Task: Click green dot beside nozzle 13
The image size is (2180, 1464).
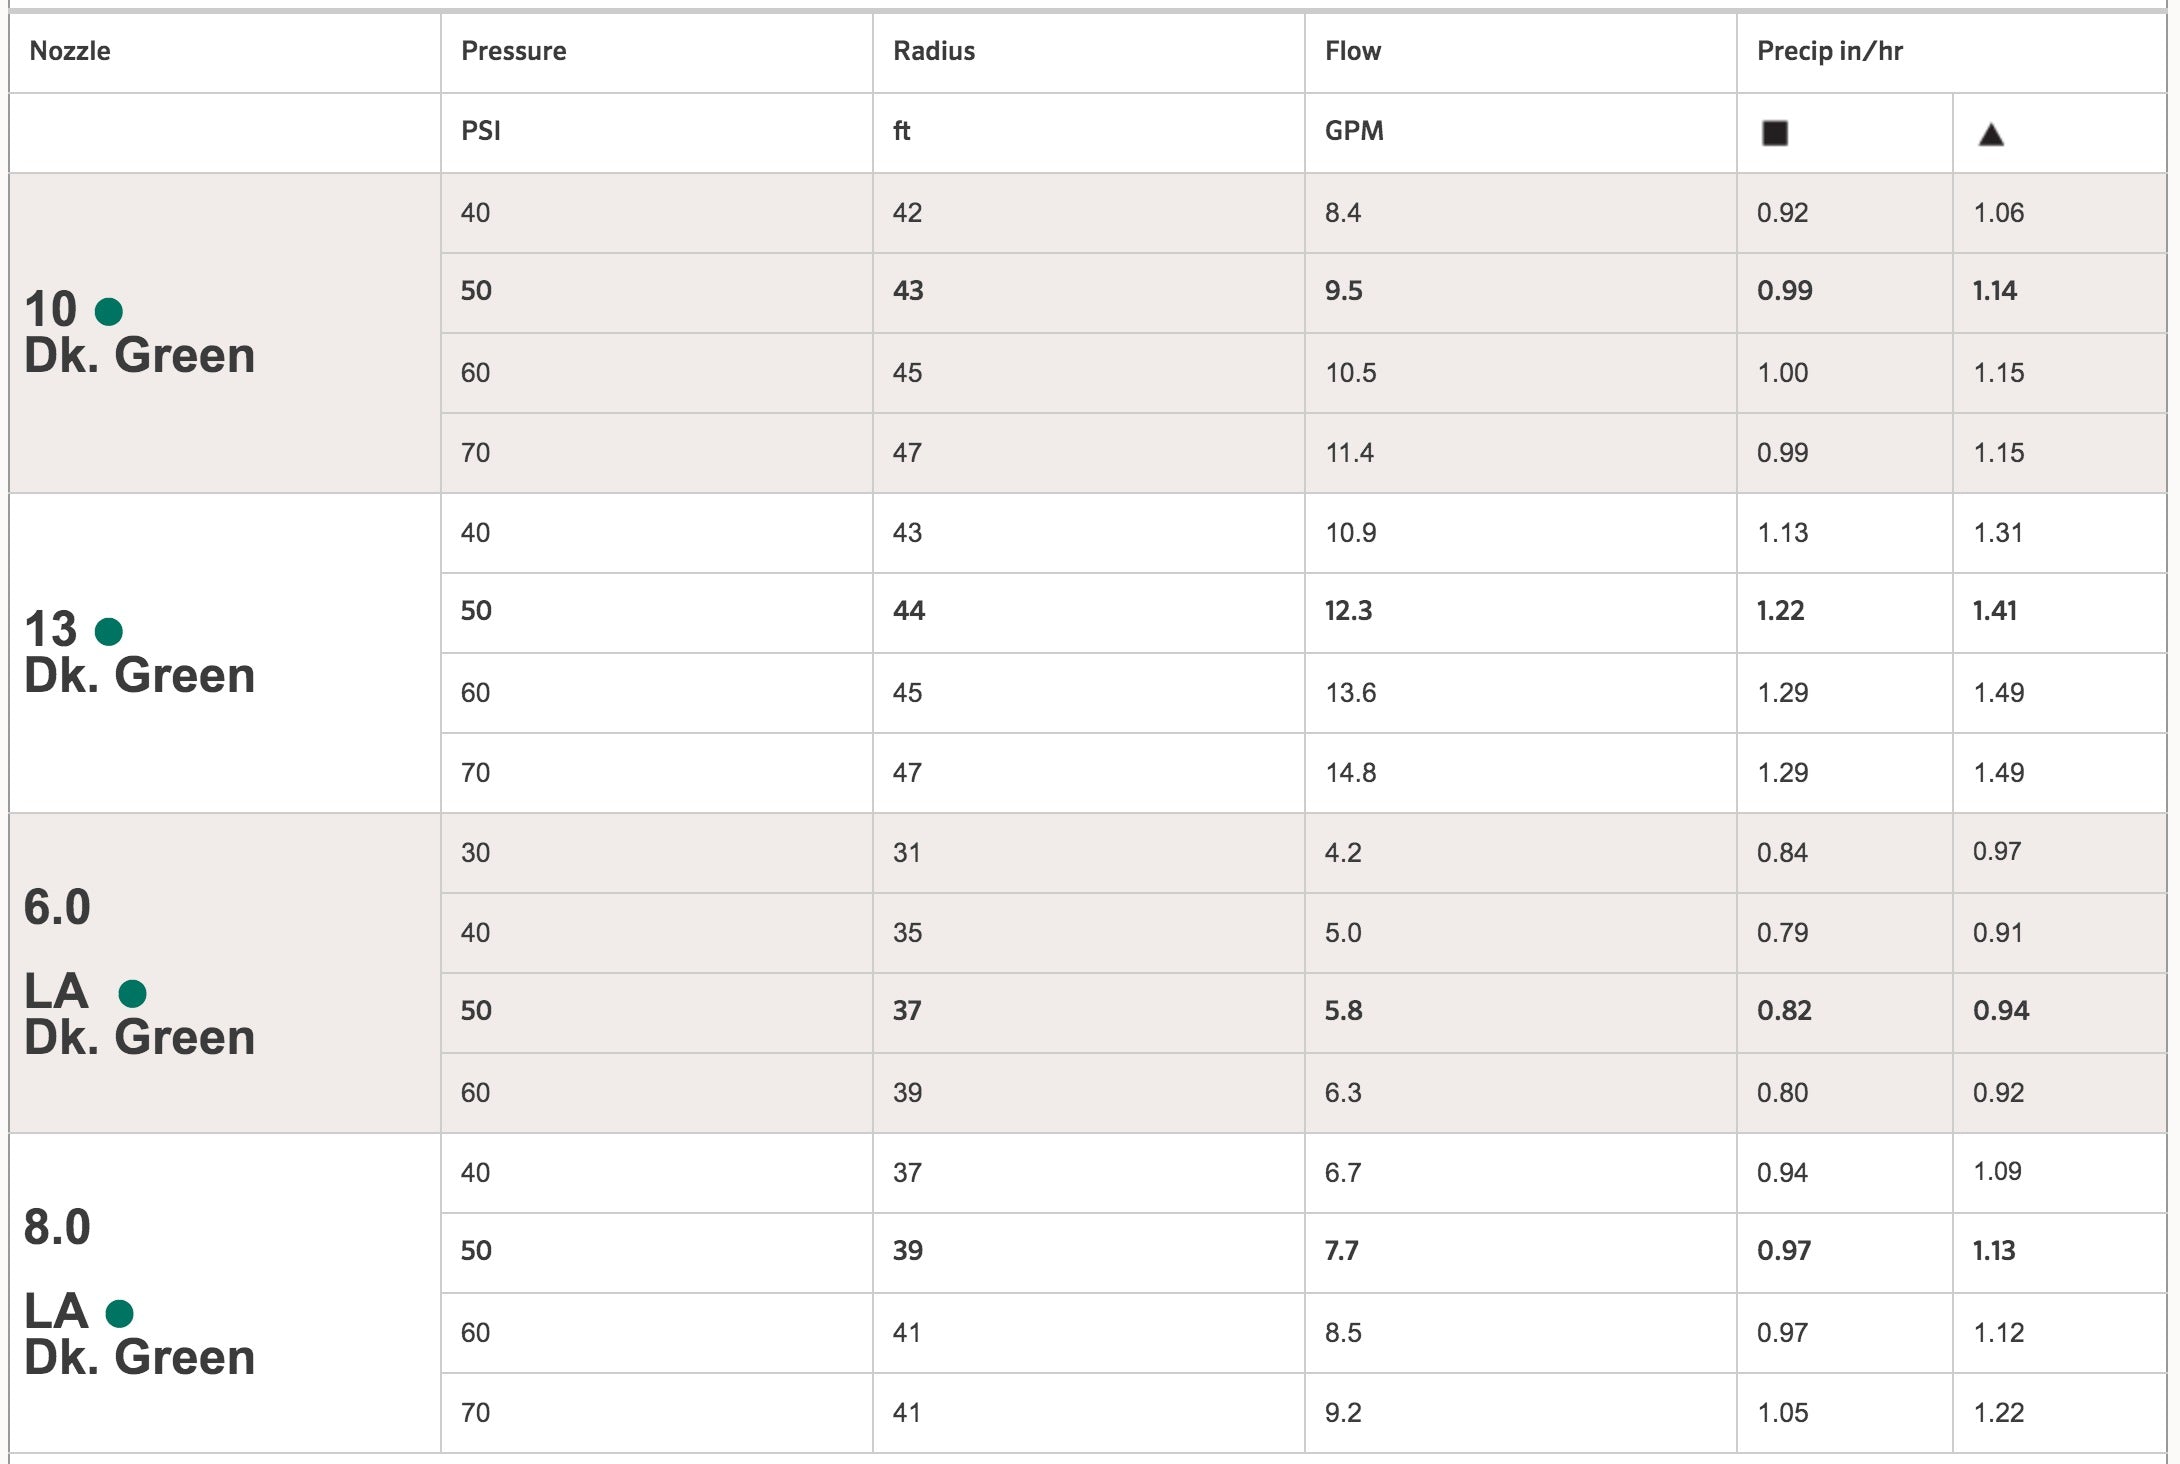Action: pyautogui.click(x=109, y=632)
